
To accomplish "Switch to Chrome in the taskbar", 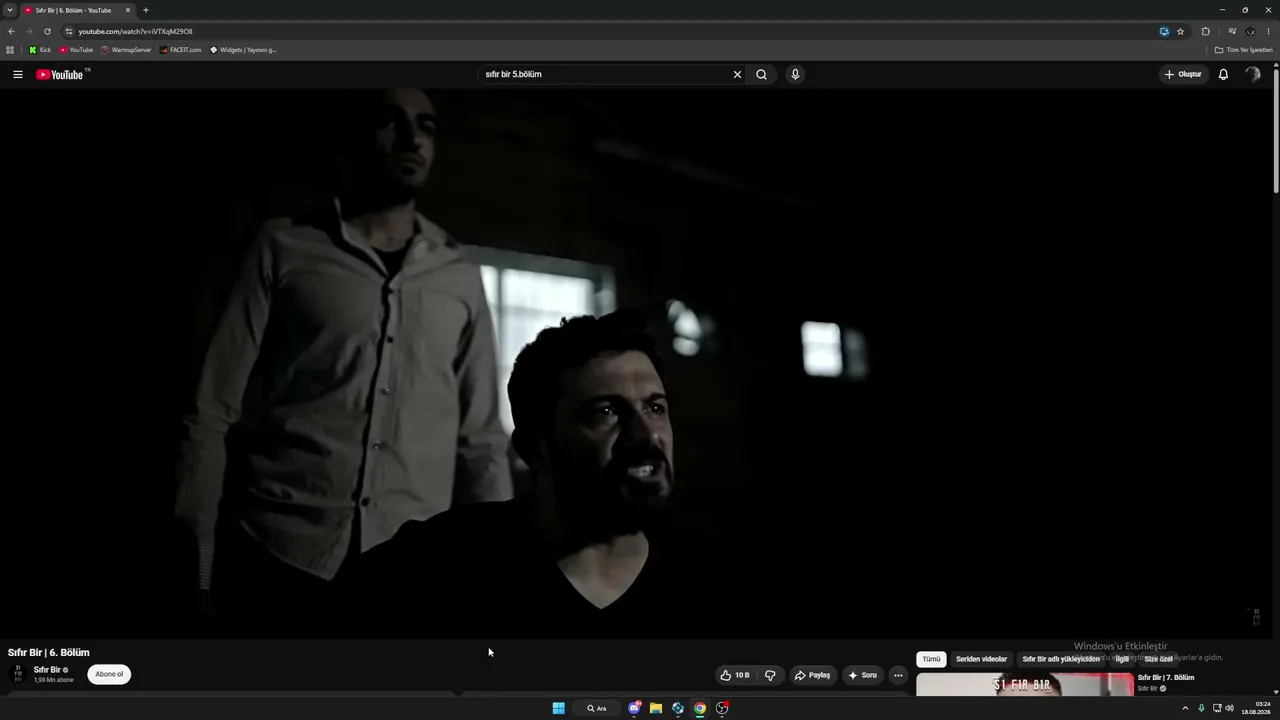I will (x=700, y=708).
